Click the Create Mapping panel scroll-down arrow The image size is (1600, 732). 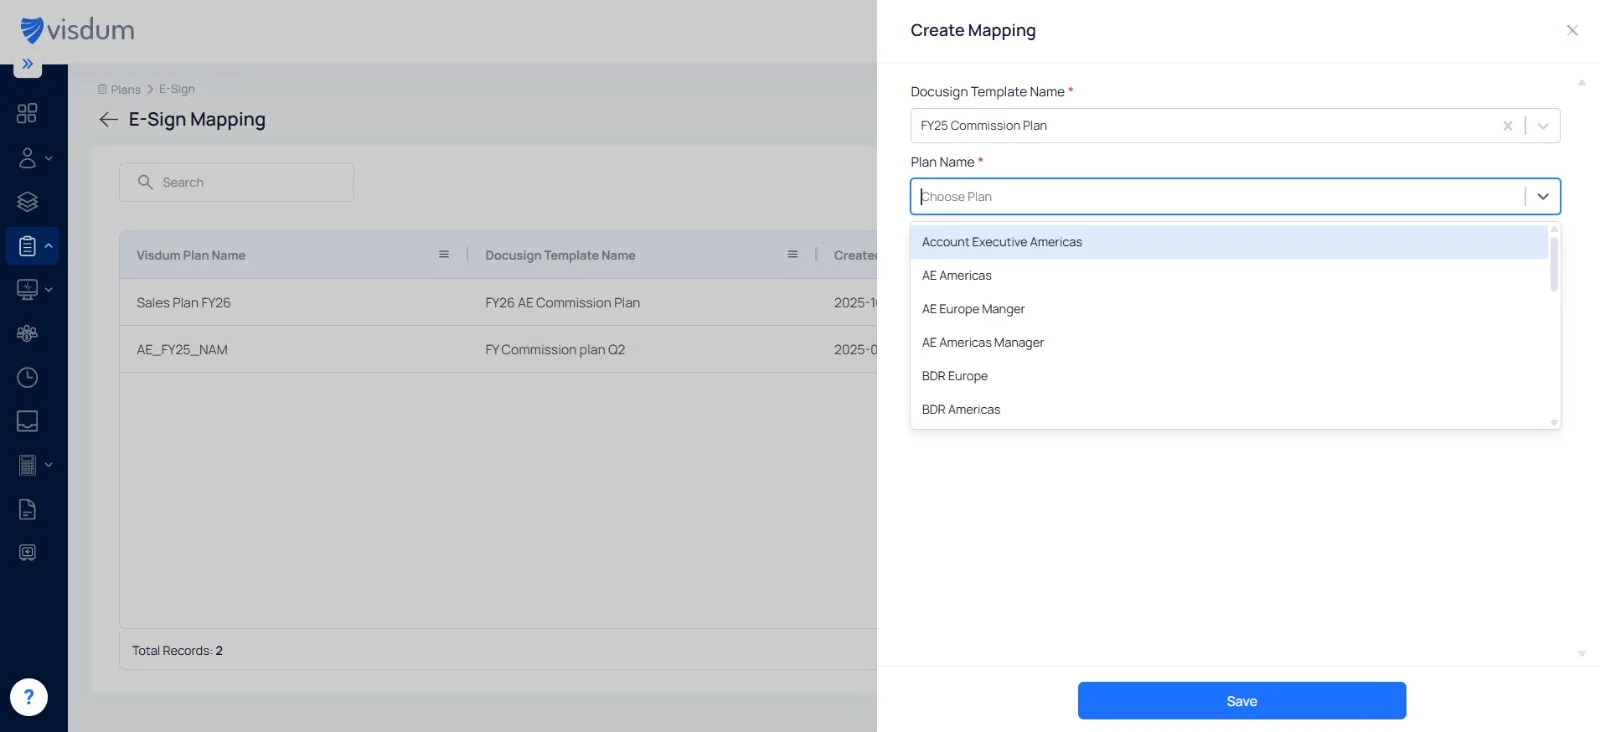[1582, 654]
